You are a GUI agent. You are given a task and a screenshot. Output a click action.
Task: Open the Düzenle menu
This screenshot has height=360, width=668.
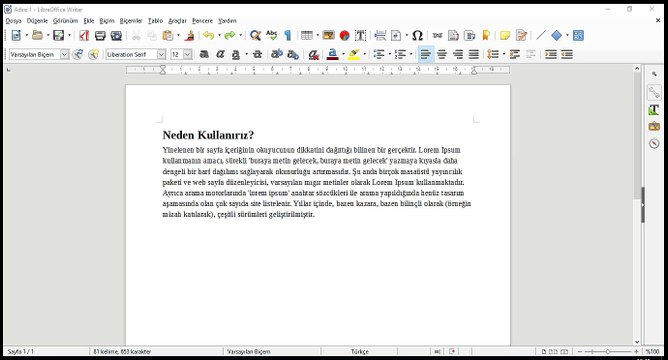tap(37, 21)
